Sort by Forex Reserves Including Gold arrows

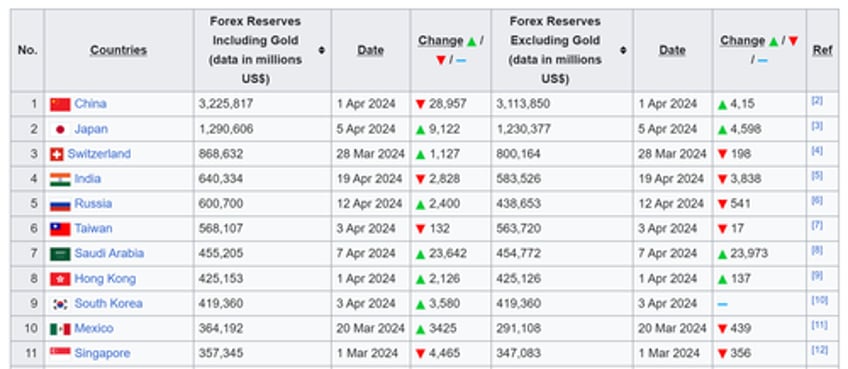[x=321, y=50]
